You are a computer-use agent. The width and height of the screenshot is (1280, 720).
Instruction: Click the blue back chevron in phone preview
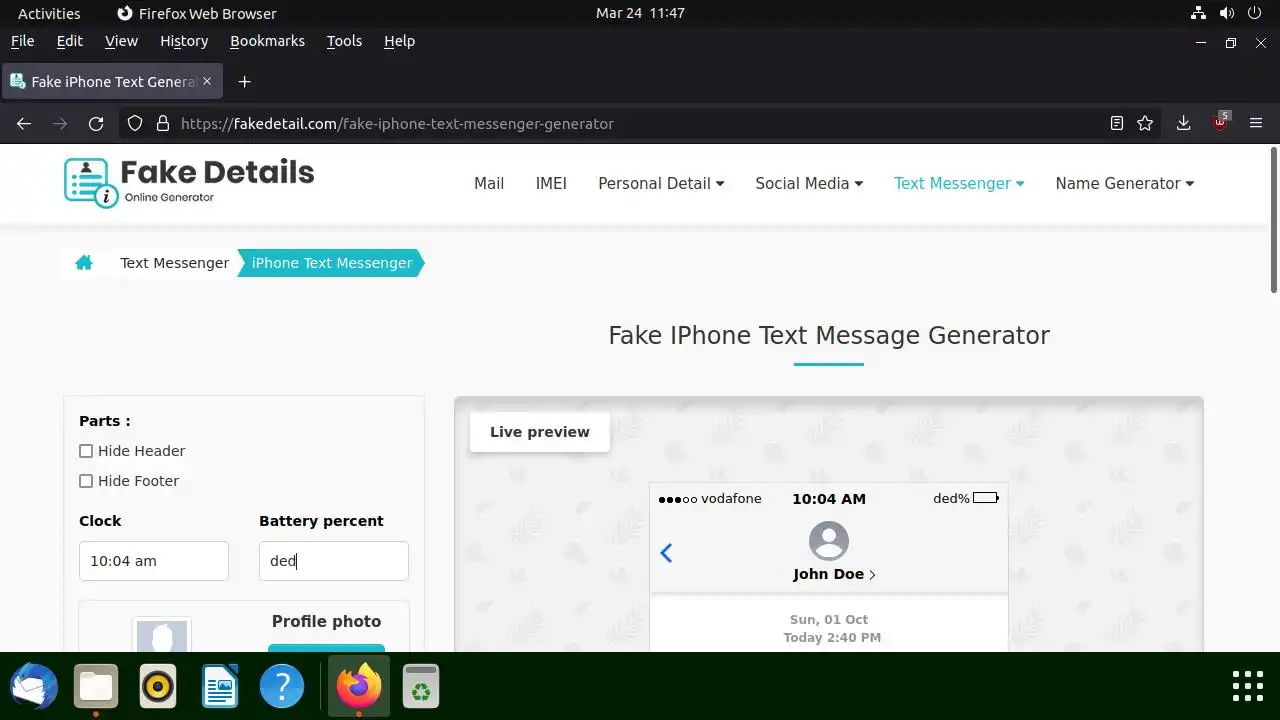(x=666, y=553)
